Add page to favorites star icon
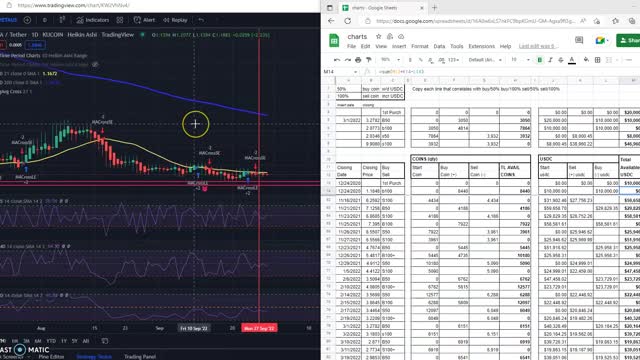The width and height of the screenshot is (640, 360). [597, 21]
